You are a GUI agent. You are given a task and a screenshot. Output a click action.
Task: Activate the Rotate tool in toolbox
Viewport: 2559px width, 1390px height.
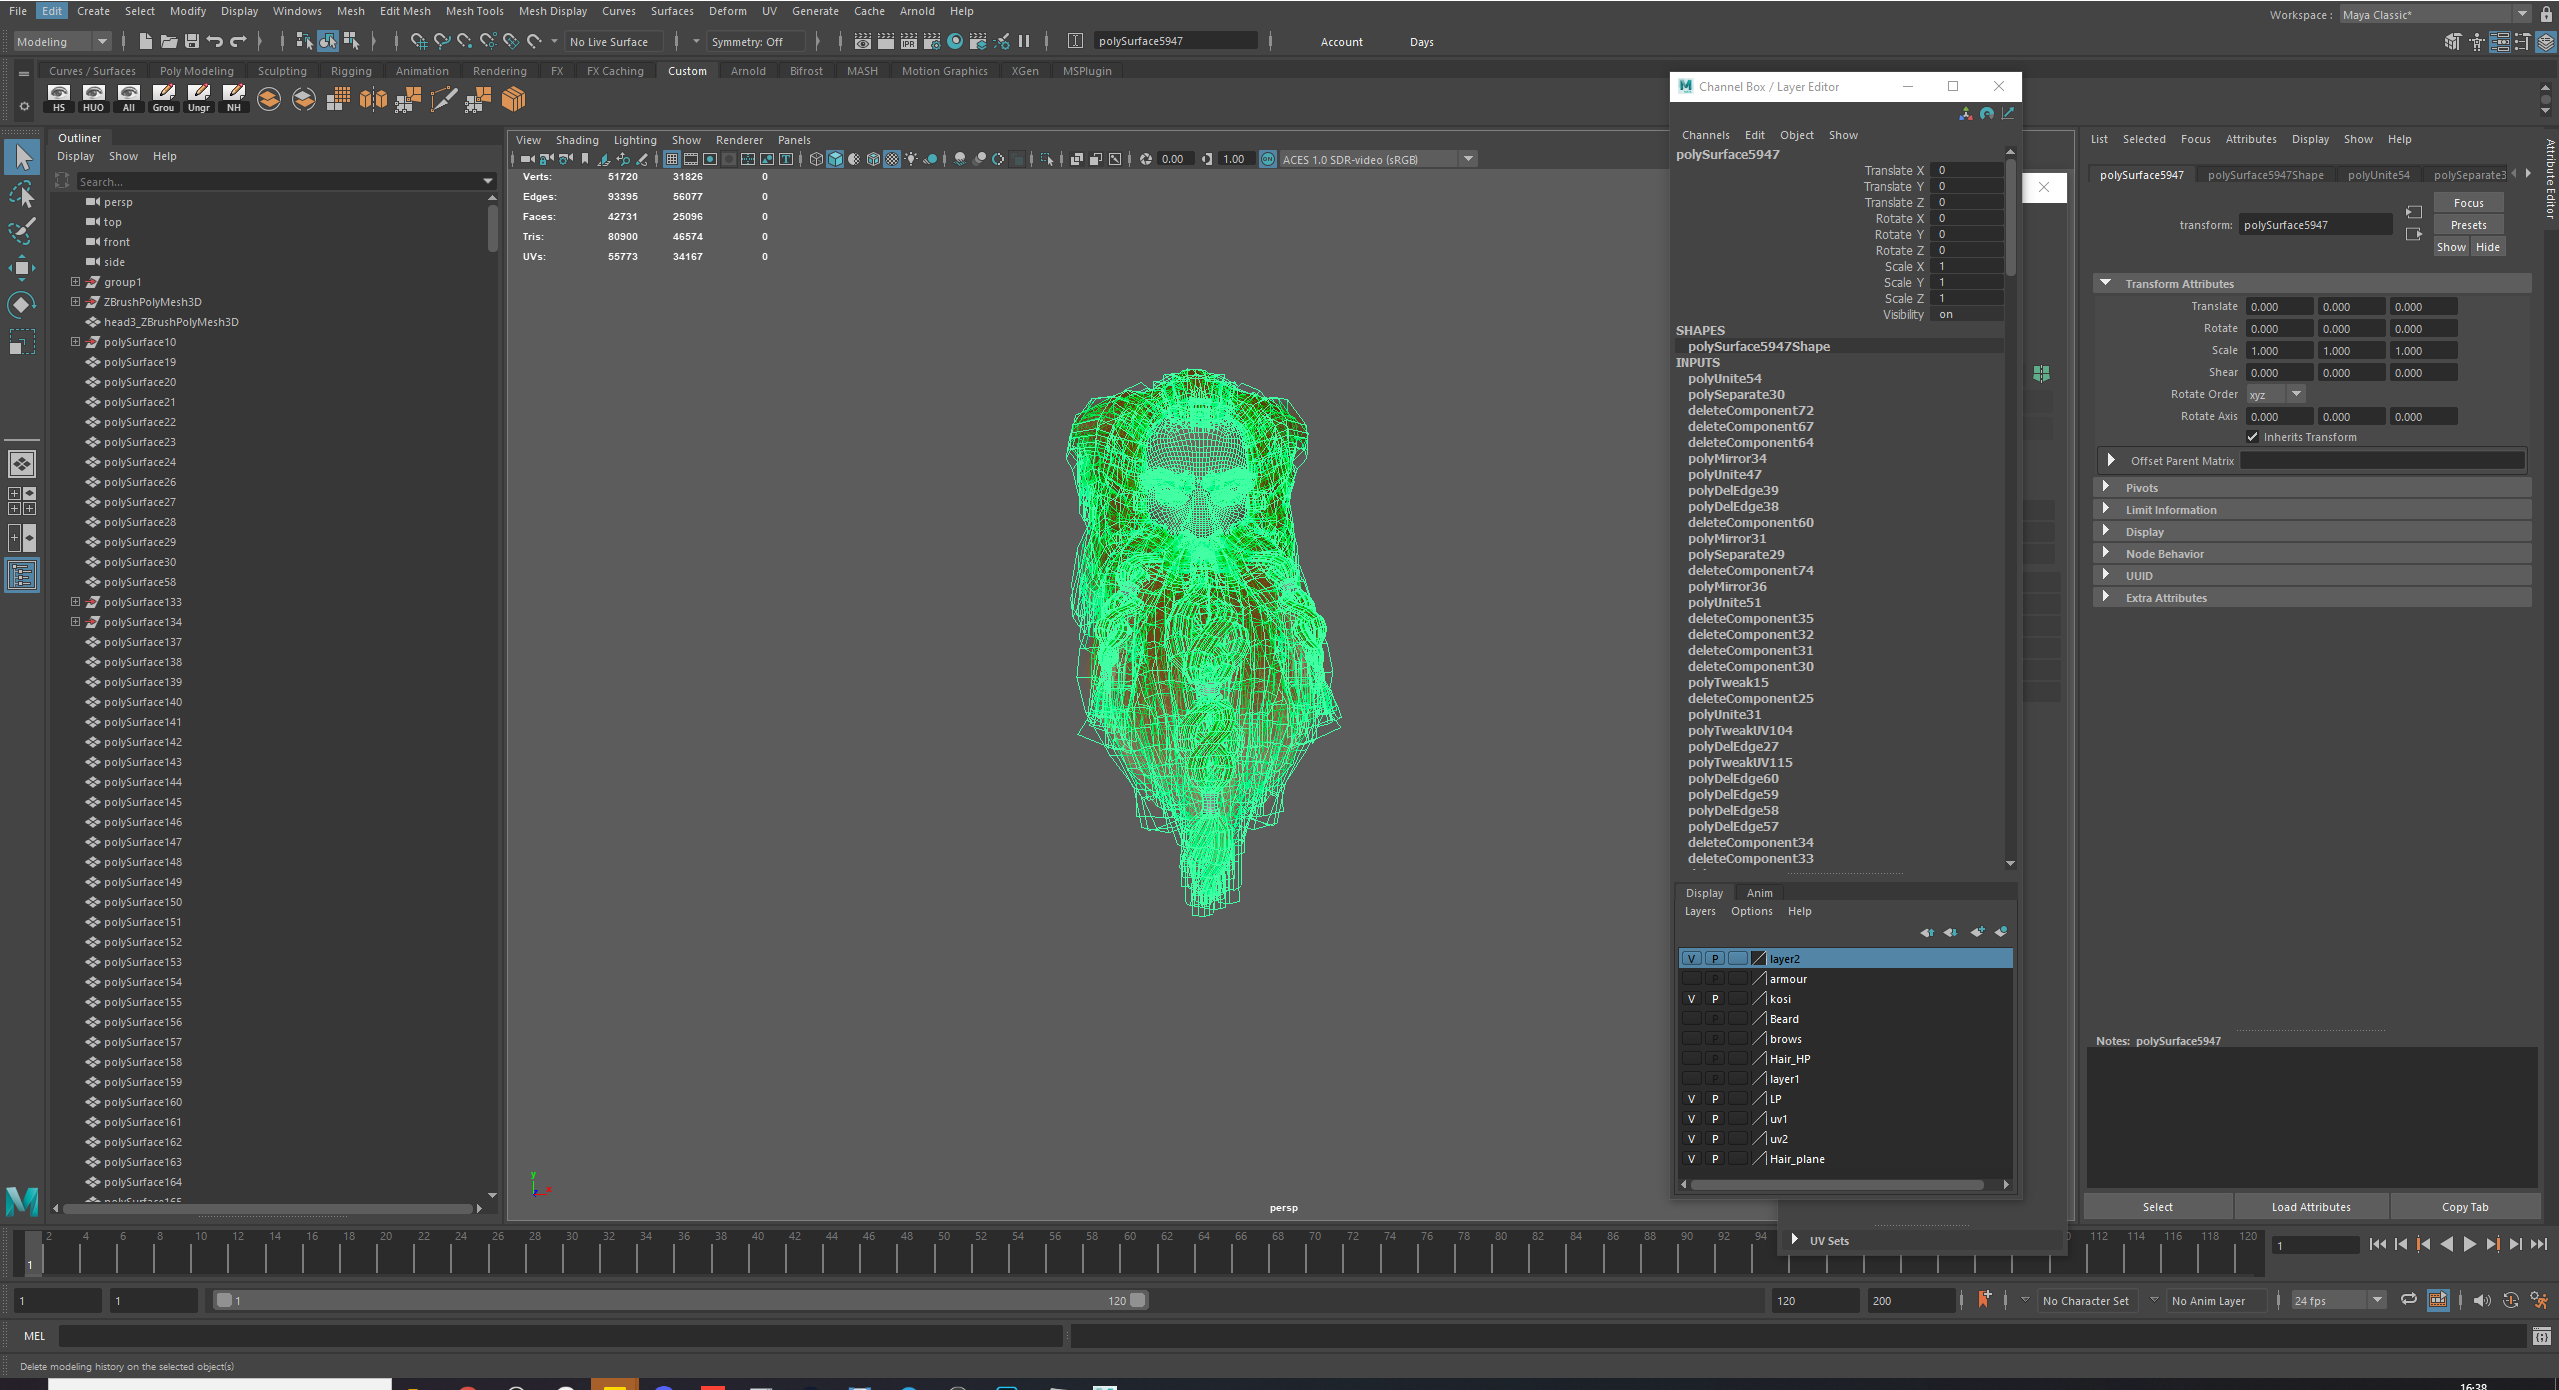coord(22,304)
